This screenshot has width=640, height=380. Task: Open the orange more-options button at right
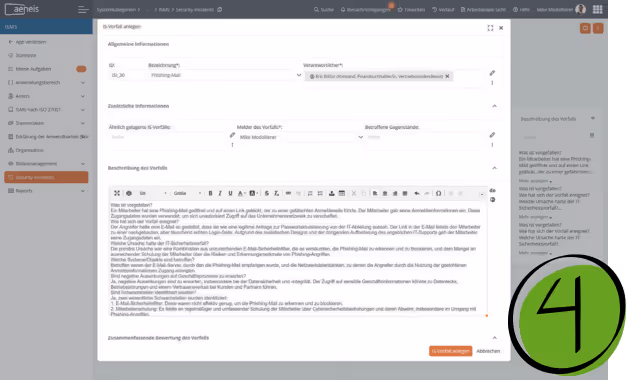[598, 28]
